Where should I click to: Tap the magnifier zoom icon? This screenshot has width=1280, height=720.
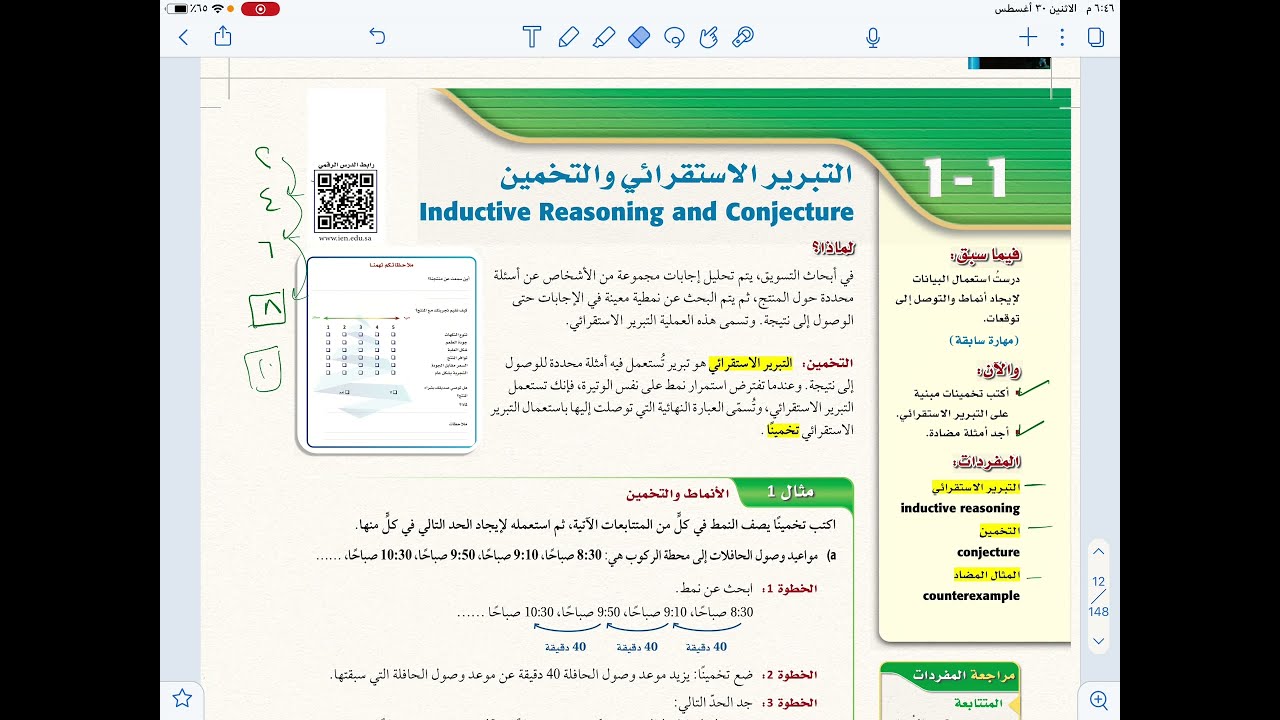[x=1098, y=699]
